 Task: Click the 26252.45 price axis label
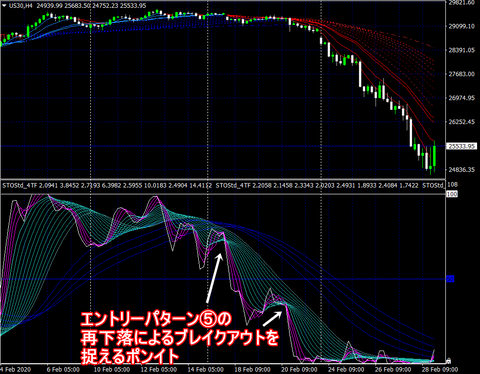[x=462, y=122]
